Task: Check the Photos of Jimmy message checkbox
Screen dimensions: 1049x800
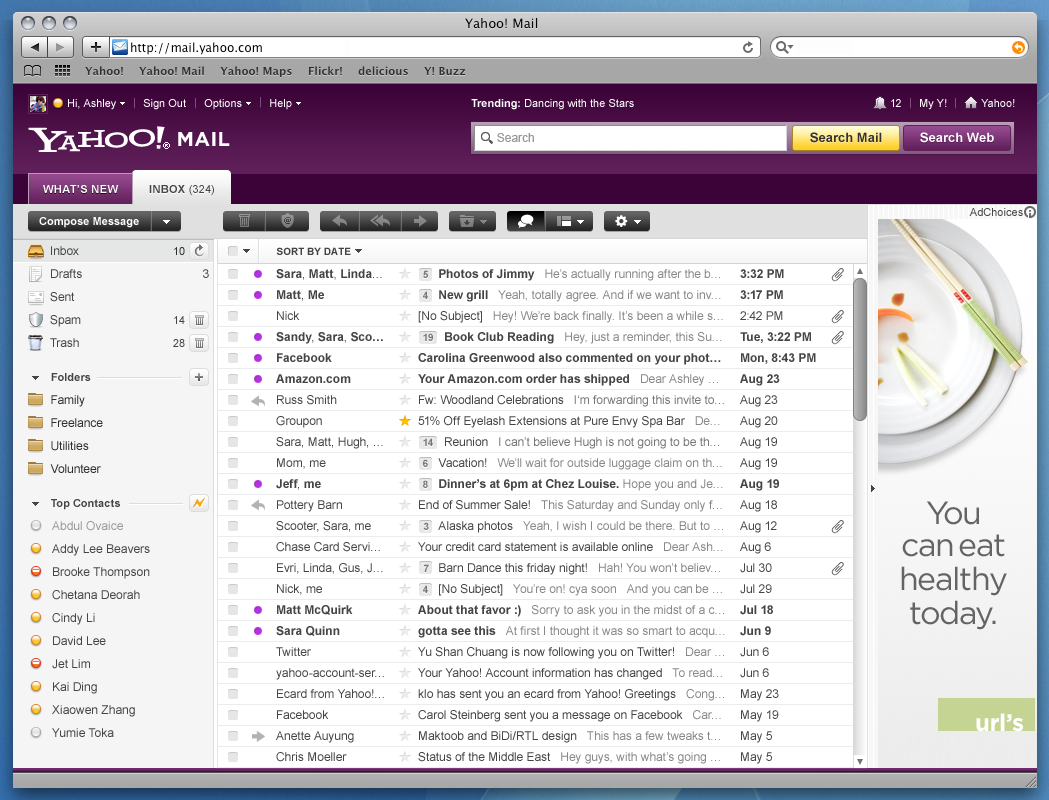Action: coord(233,274)
